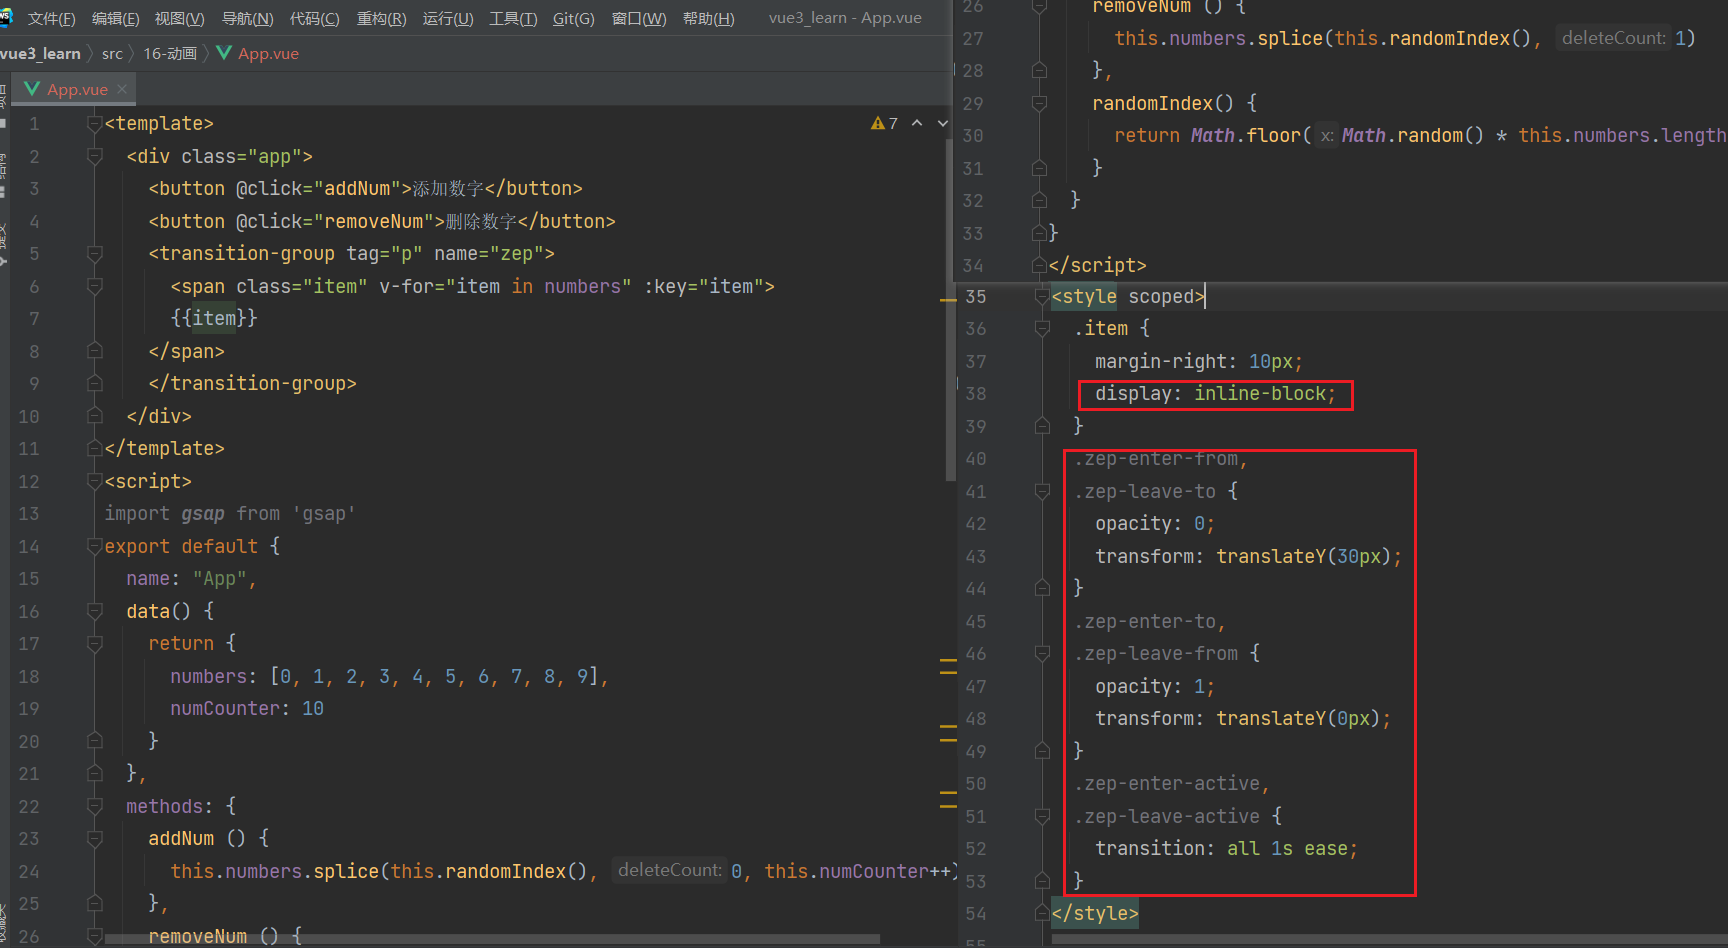Click fold end marker at line 53
1728x948 pixels.
(1040, 881)
